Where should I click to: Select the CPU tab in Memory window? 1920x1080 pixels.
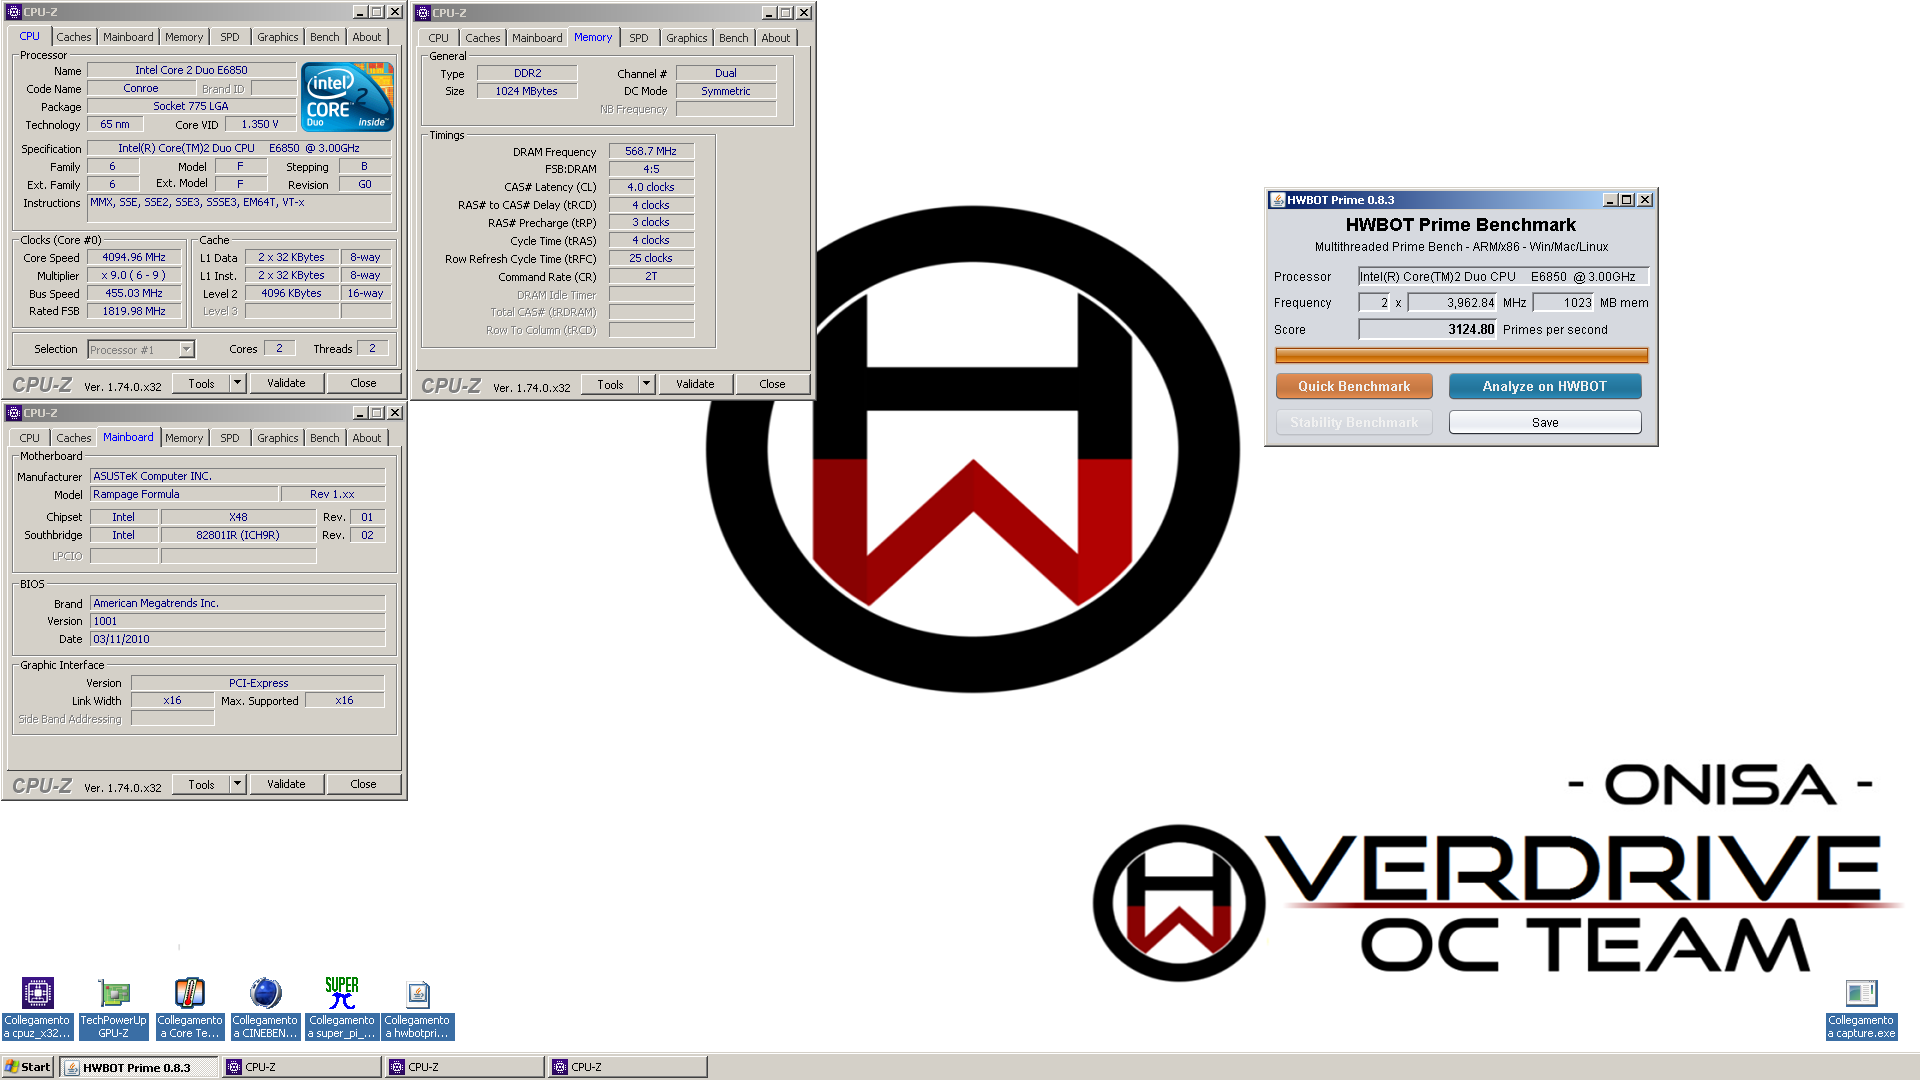click(x=438, y=38)
